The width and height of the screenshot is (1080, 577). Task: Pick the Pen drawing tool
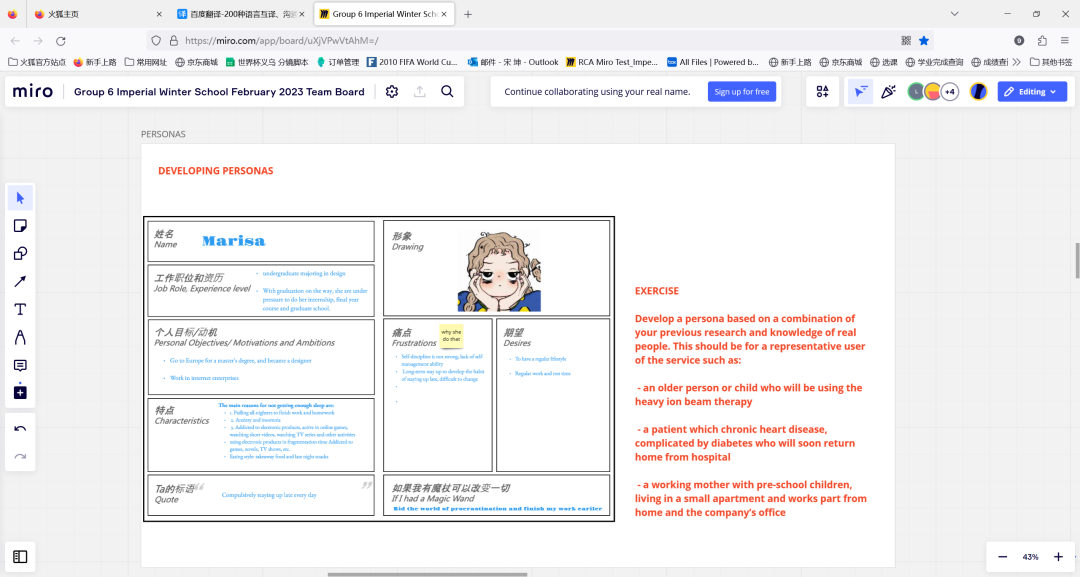20,338
